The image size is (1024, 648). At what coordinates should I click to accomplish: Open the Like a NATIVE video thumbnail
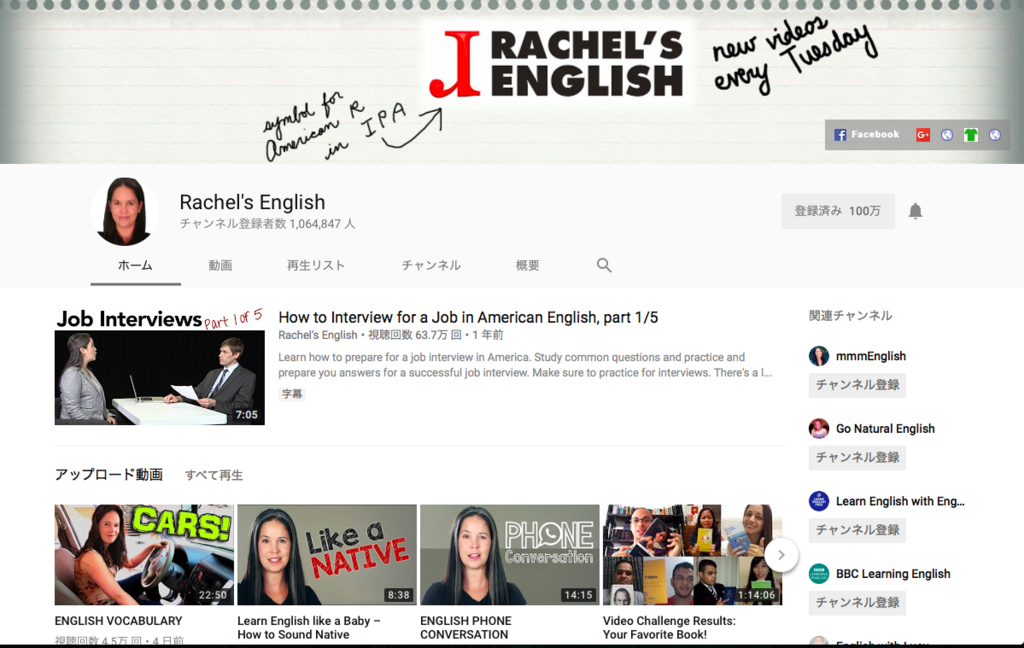(327, 555)
